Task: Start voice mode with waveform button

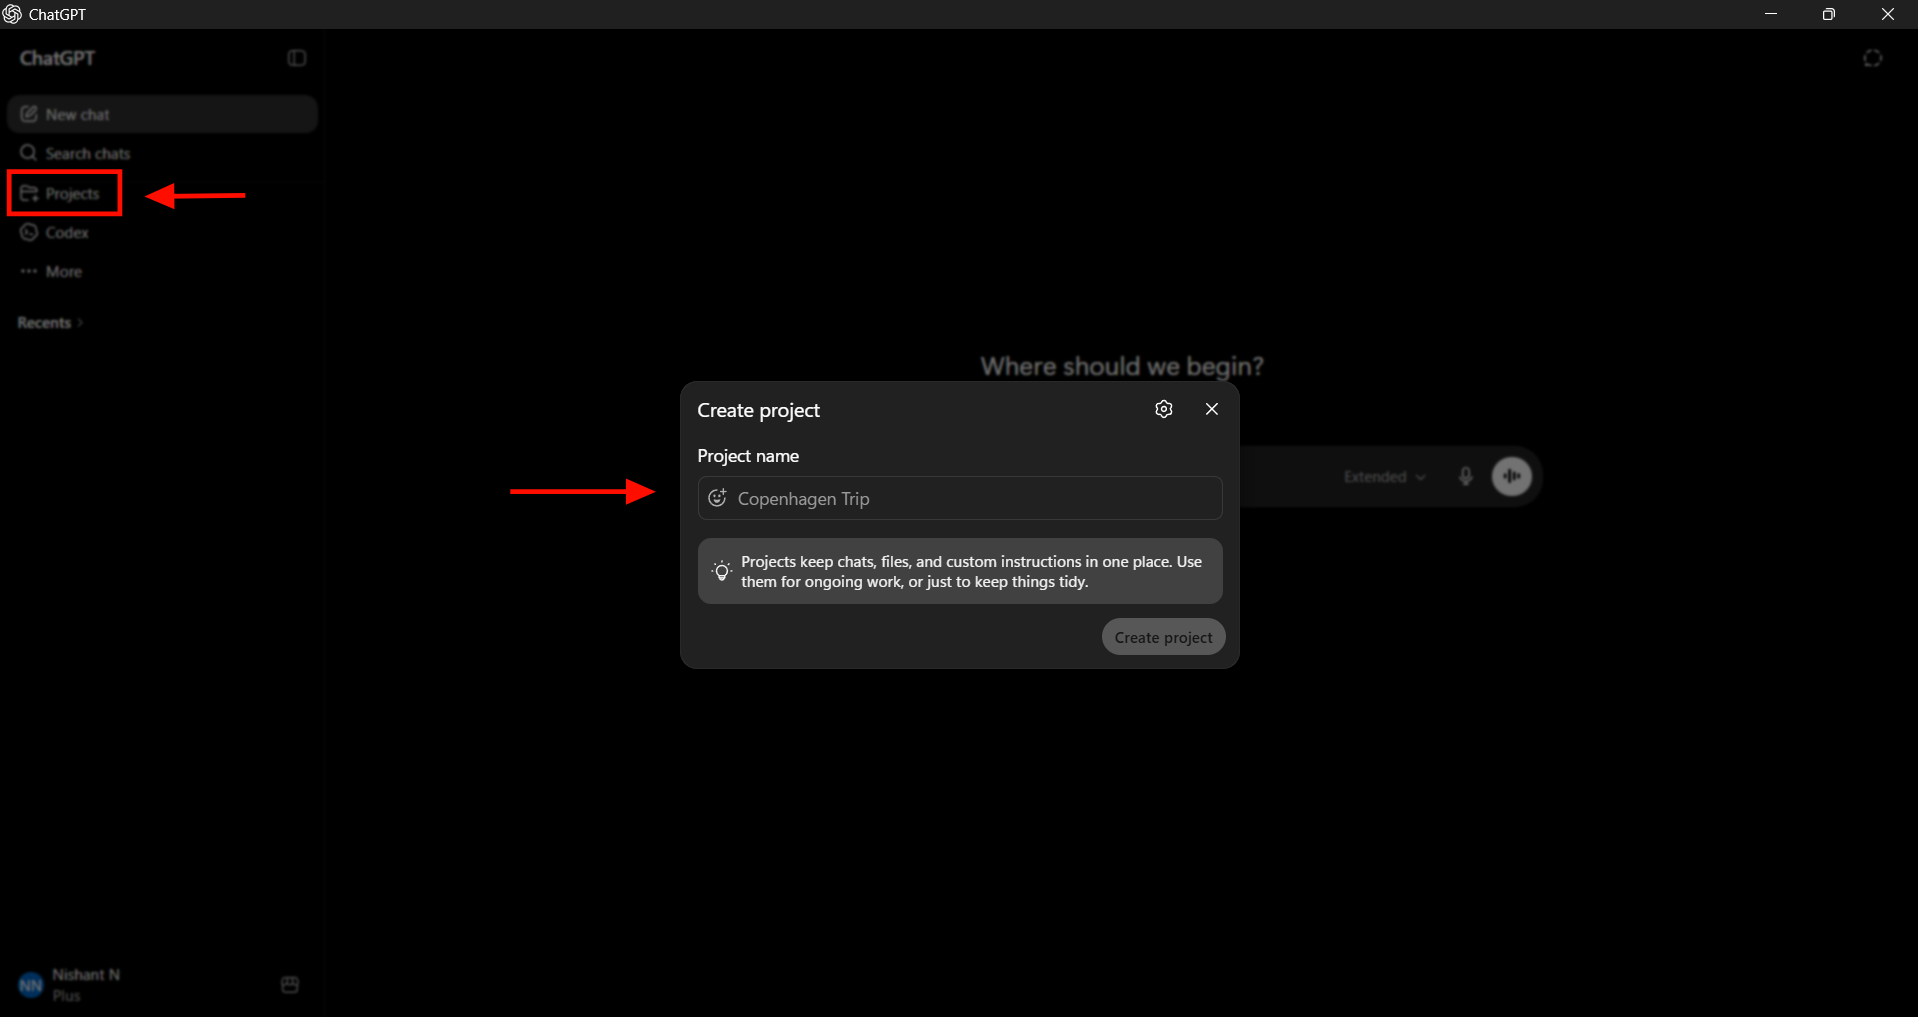Action: click(x=1512, y=476)
